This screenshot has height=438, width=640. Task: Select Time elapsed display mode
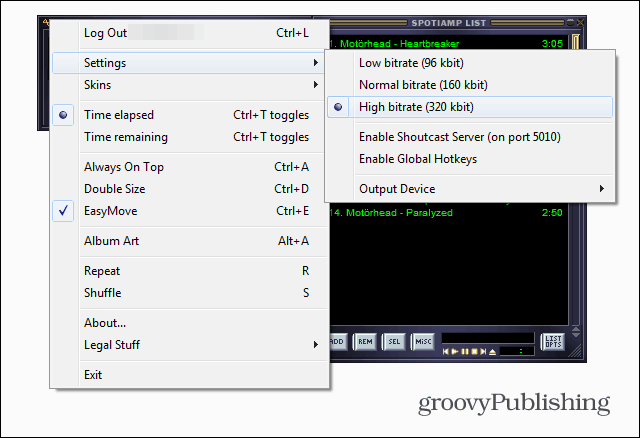[x=189, y=115]
